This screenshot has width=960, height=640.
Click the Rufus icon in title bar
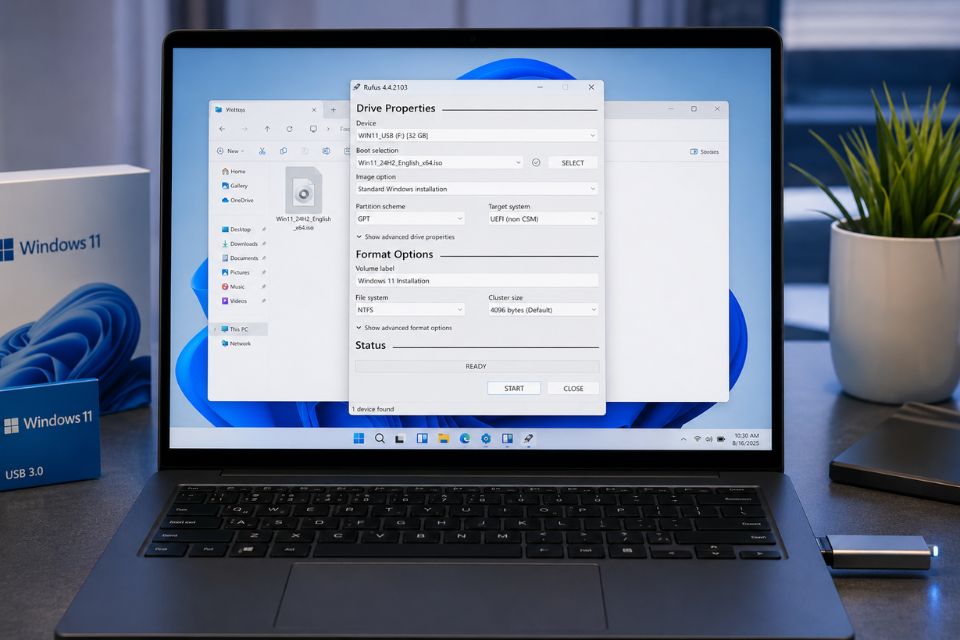point(356,87)
